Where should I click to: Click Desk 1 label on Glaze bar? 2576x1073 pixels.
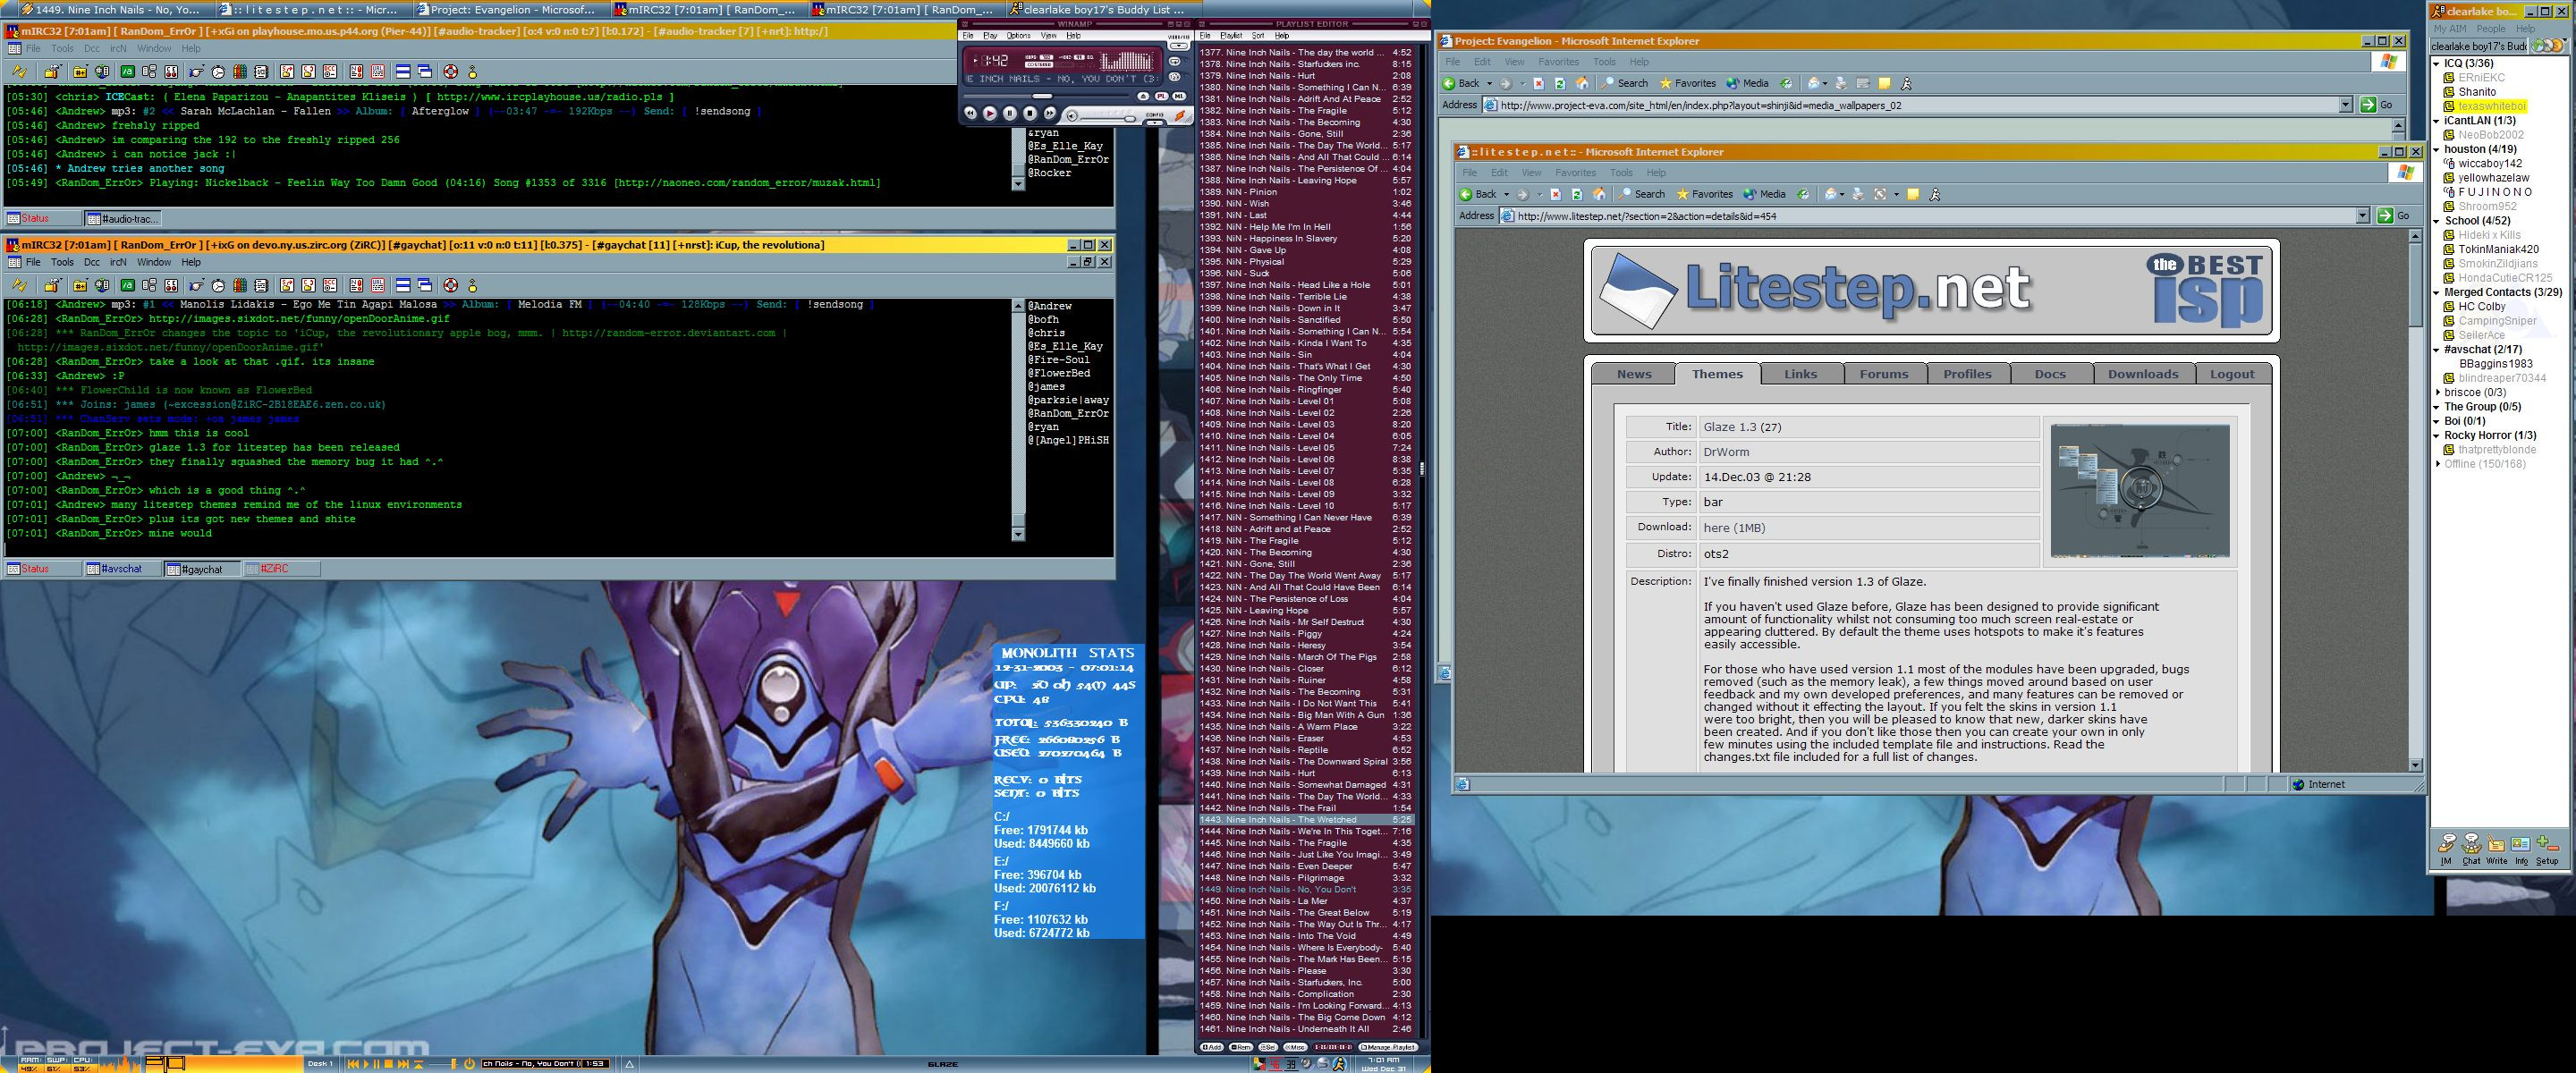click(x=321, y=1064)
